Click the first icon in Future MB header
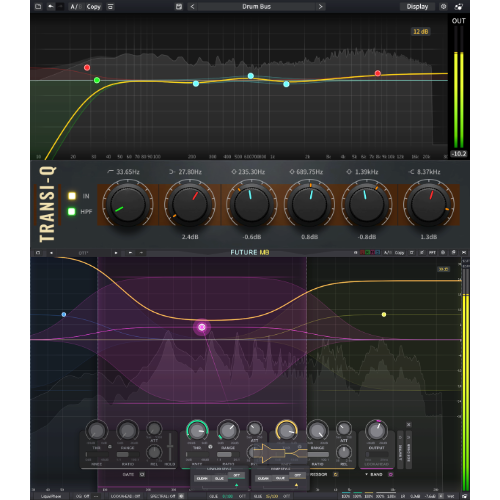This screenshot has height=500, width=500. coord(38,253)
